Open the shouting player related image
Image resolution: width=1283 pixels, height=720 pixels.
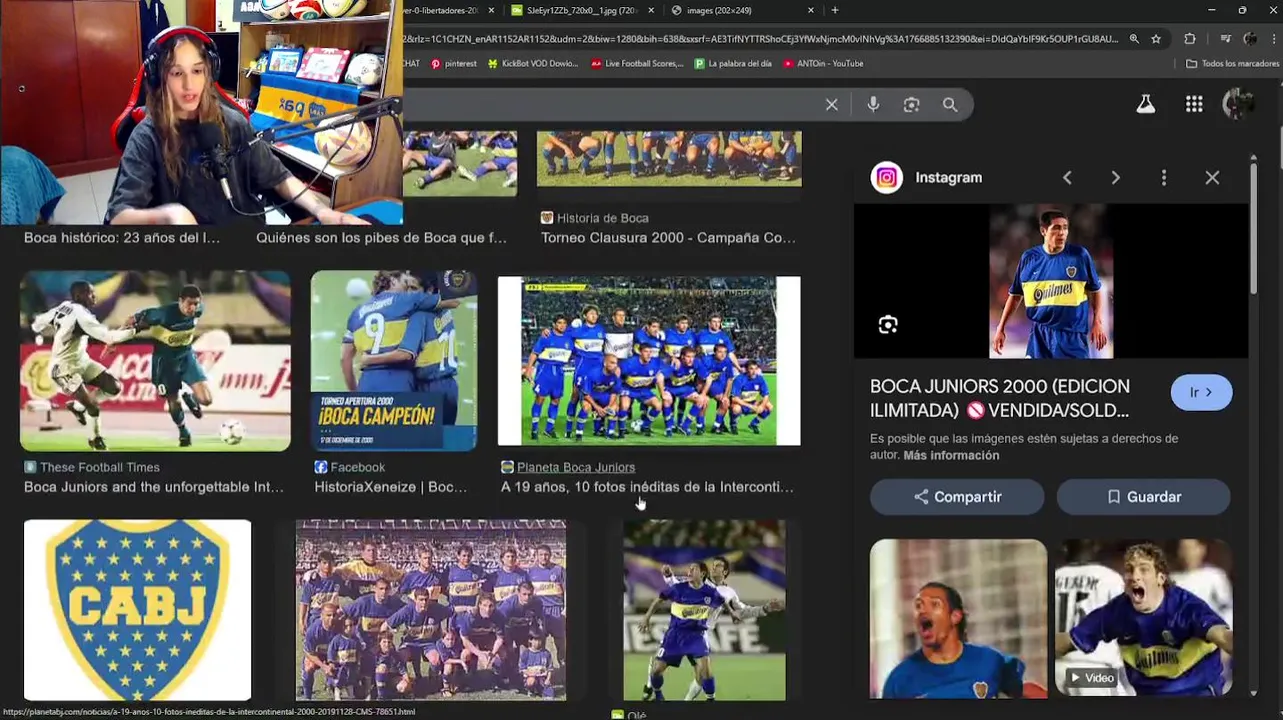(x=958, y=618)
